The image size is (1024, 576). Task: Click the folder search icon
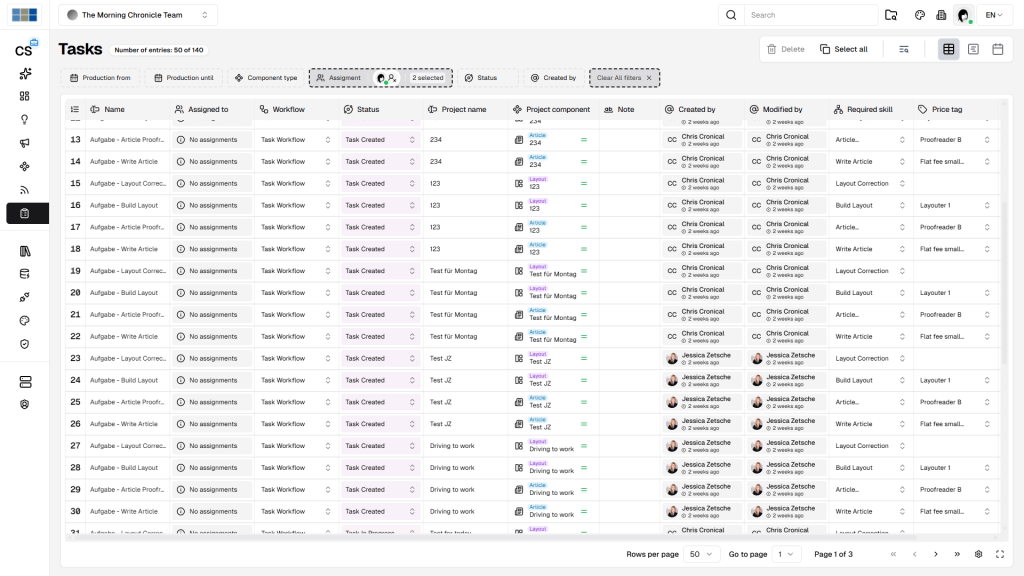891,15
